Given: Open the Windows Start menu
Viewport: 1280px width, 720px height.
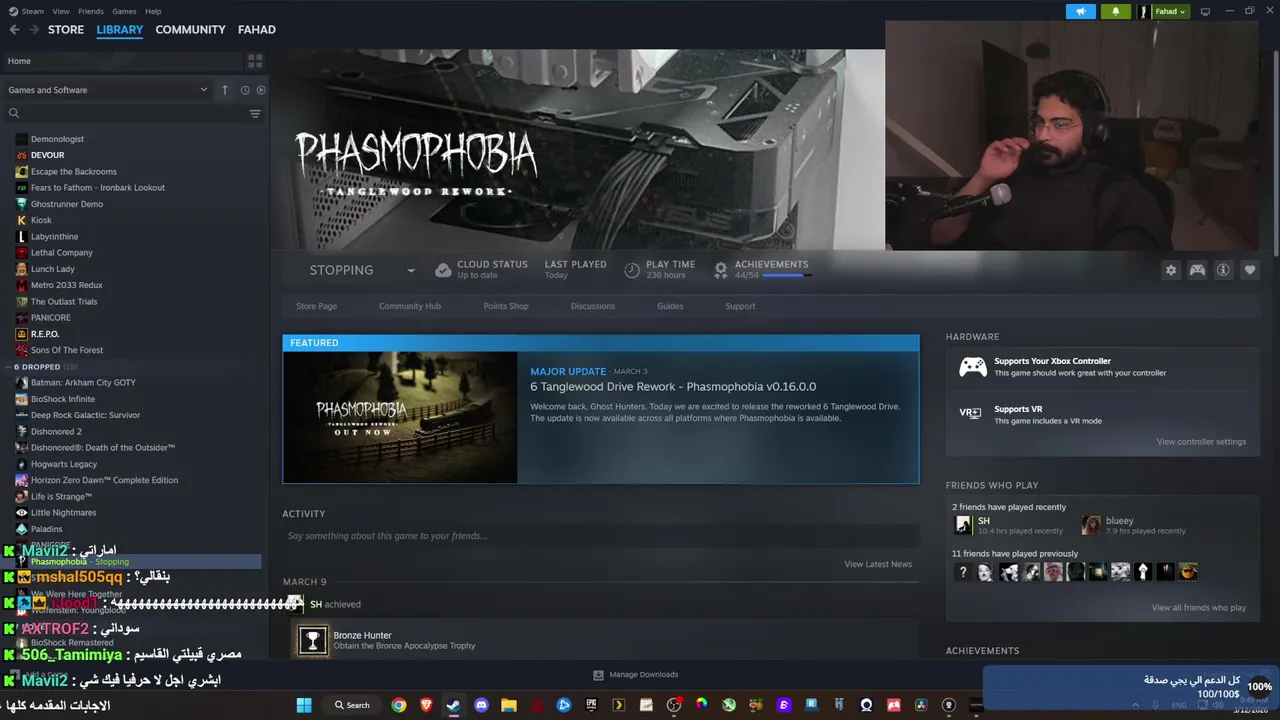Looking at the screenshot, I should point(304,705).
